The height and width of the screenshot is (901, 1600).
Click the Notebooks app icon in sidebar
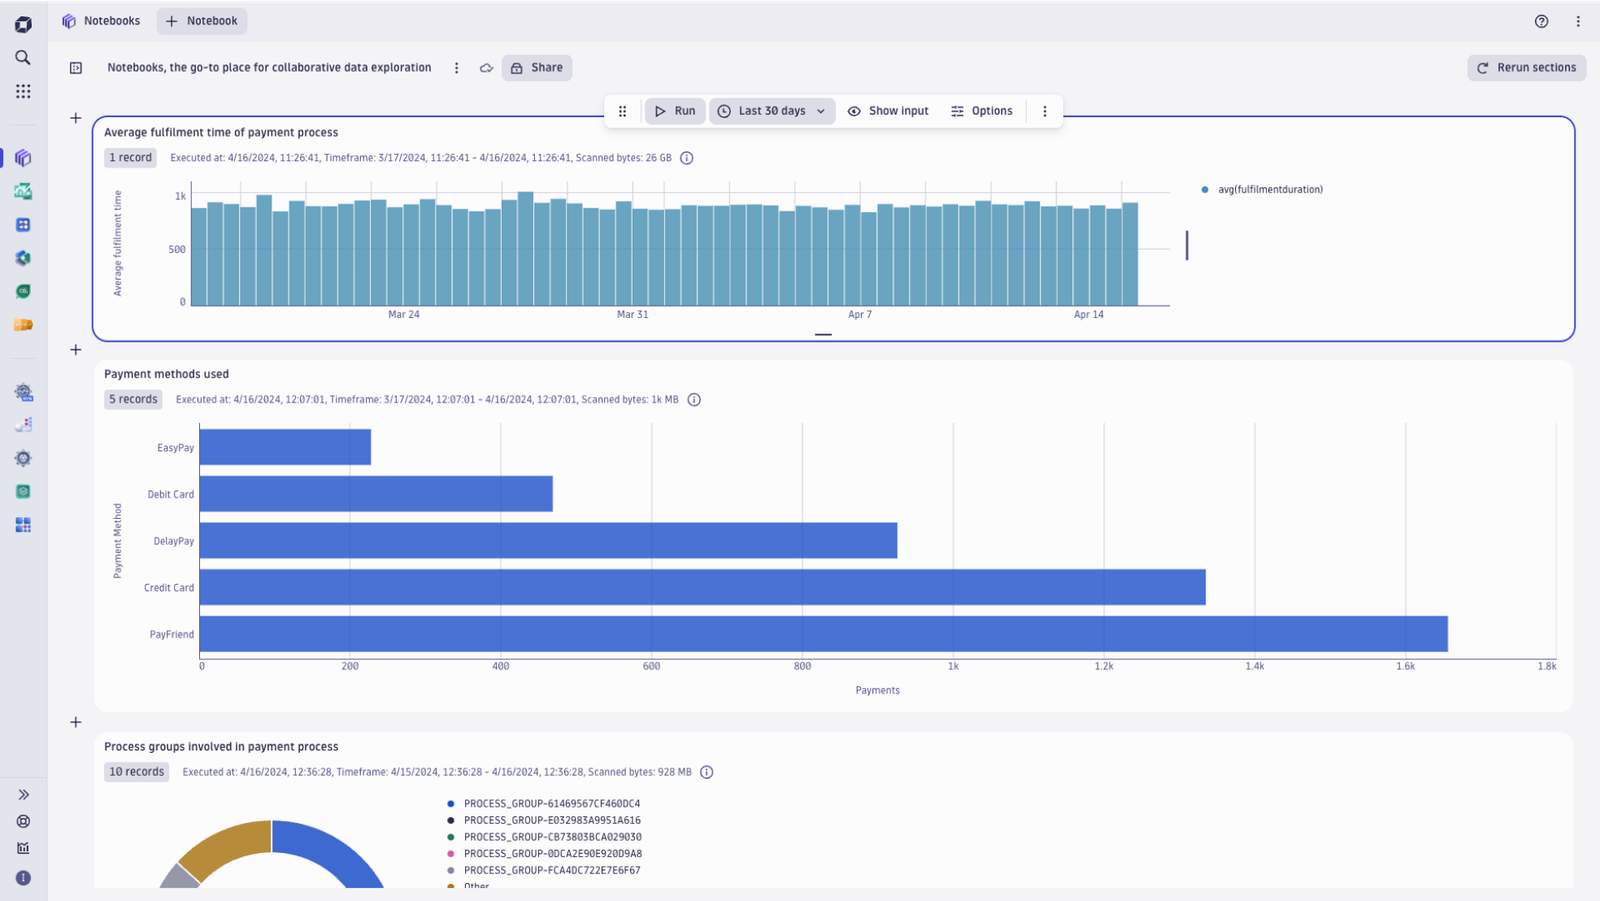pyautogui.click(x=23, y=158)
